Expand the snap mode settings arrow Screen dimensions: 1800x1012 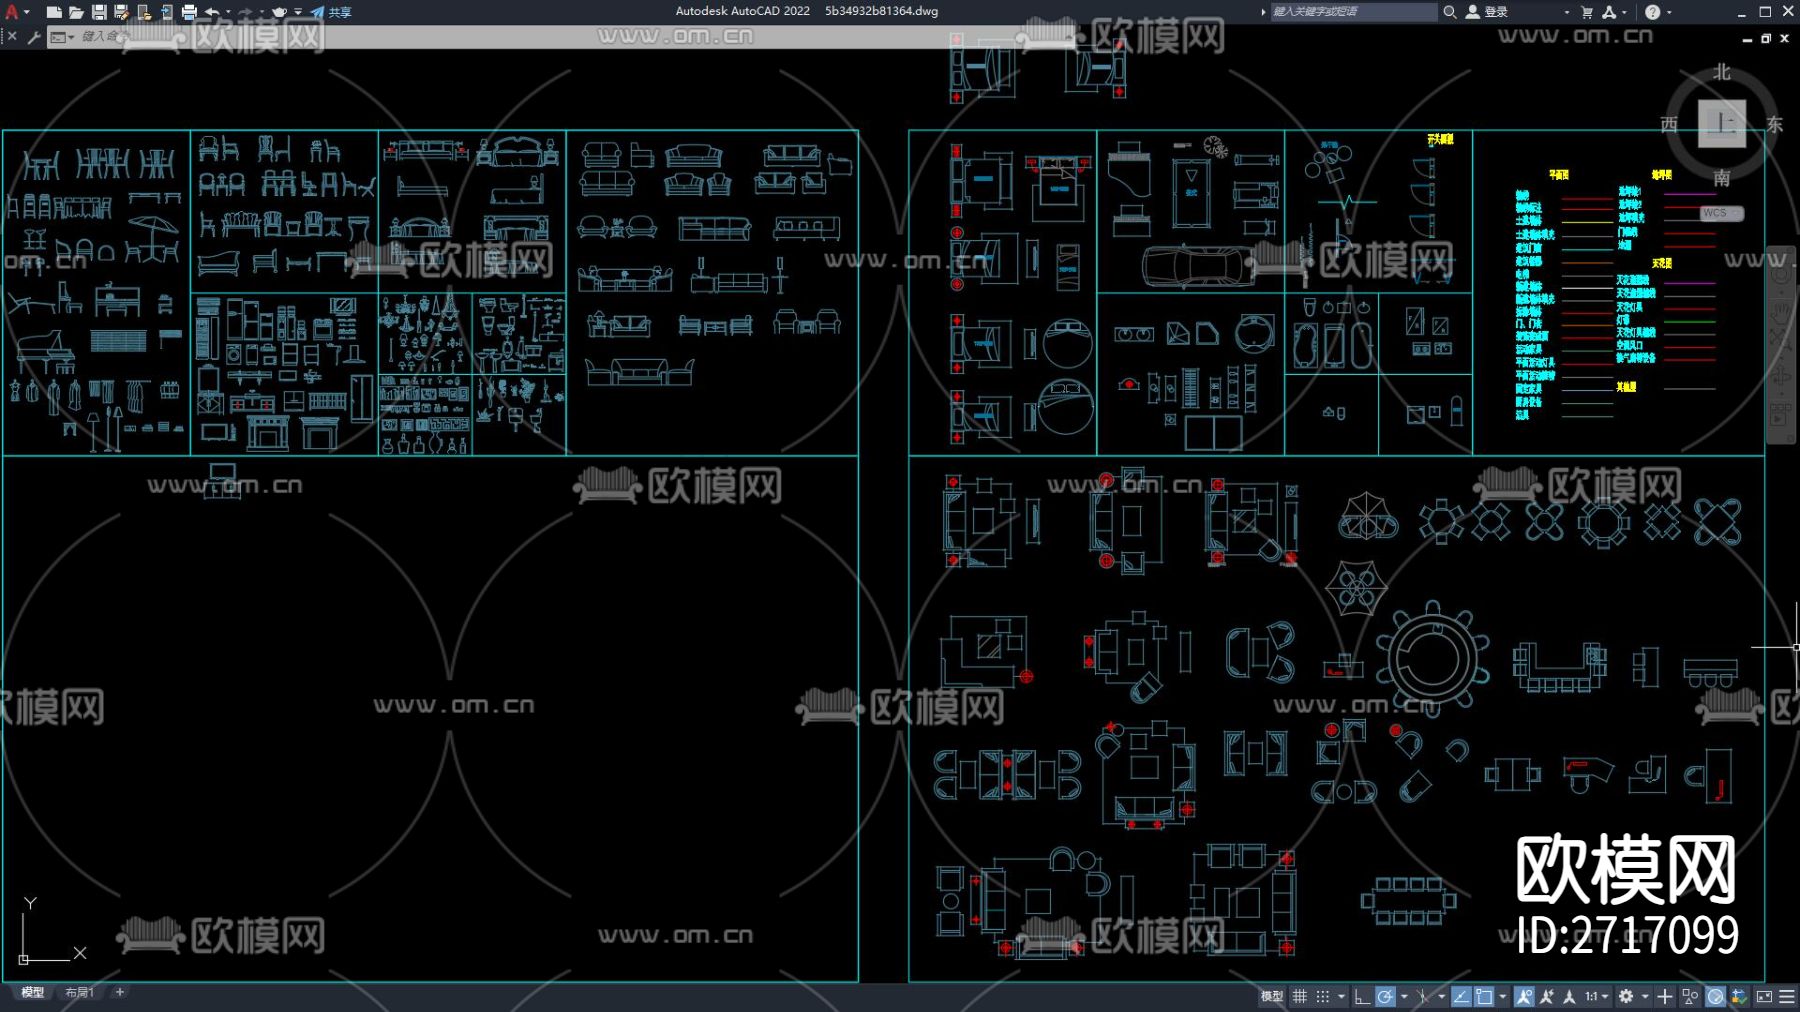click(1341, 996)
